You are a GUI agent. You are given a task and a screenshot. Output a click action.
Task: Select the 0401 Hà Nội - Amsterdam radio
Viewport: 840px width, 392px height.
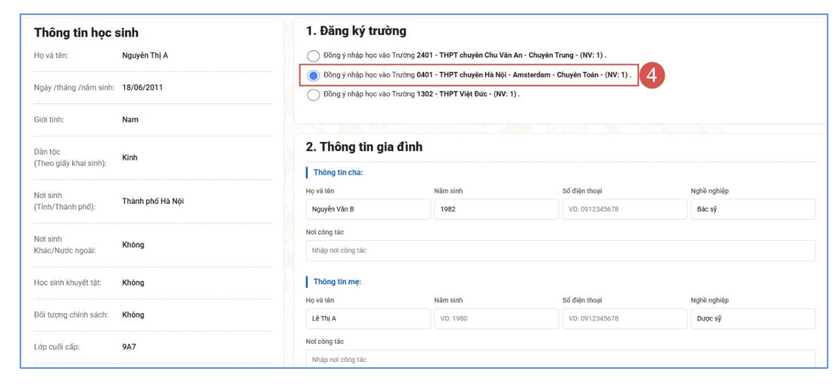coord(313,76)
